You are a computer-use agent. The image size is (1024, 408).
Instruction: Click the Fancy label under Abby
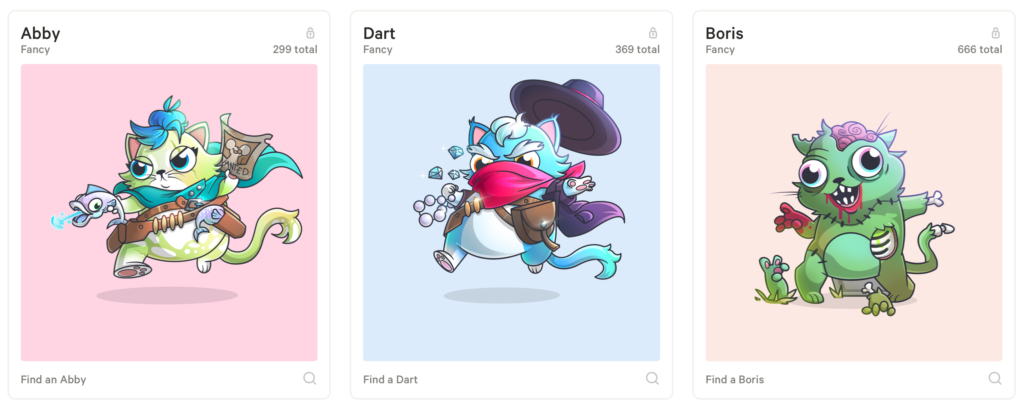tap(35, 50)
